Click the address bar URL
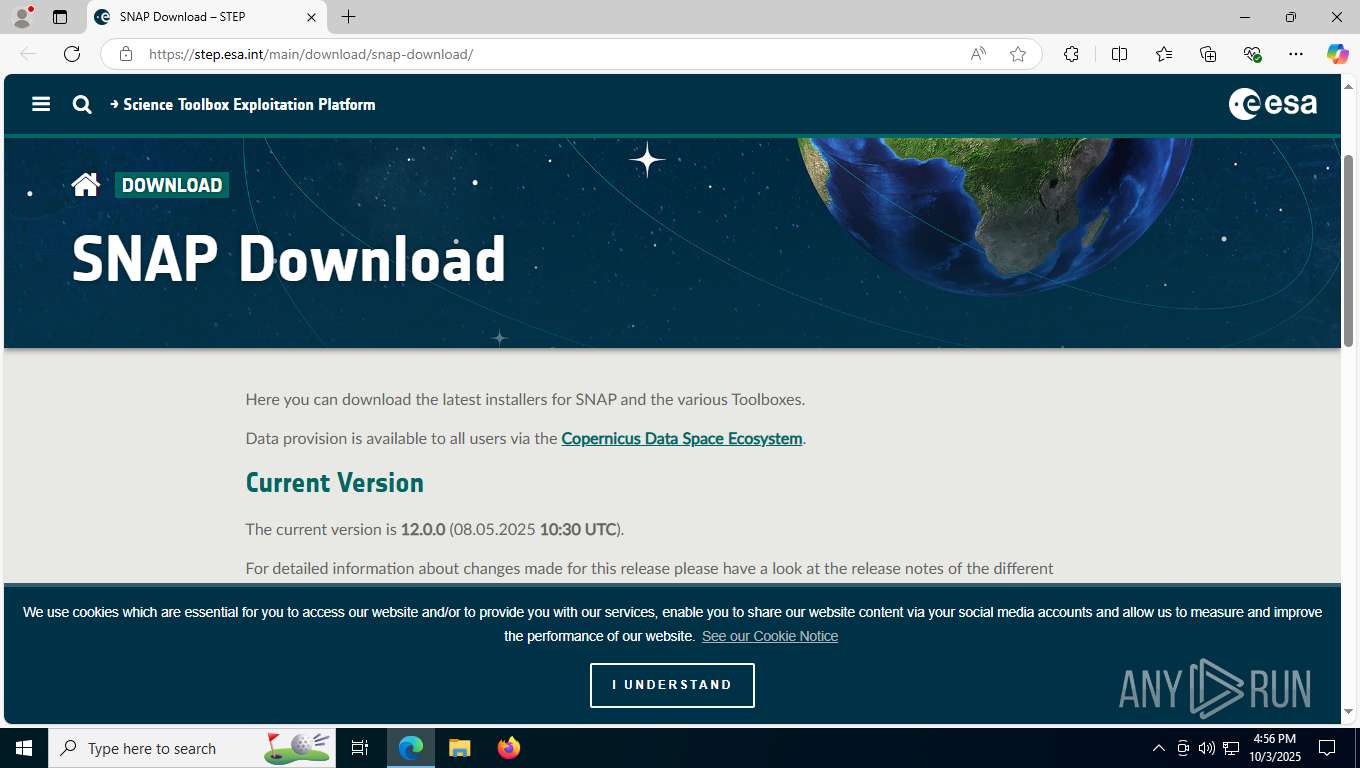The height and width of the screenshot is (768, 1360). 311,54
